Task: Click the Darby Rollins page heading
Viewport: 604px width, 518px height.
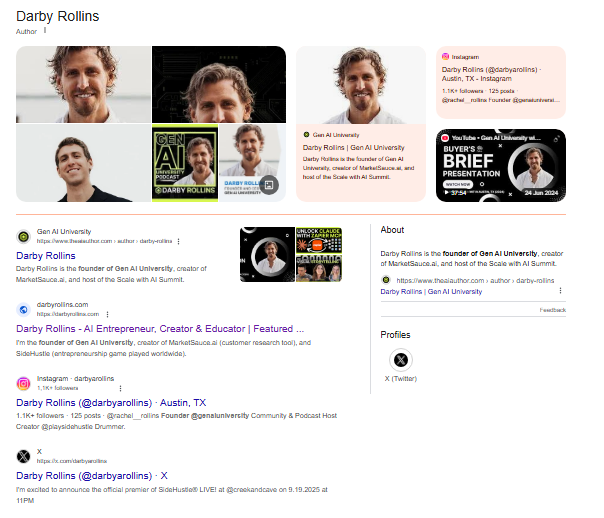Action: [58, 17]
